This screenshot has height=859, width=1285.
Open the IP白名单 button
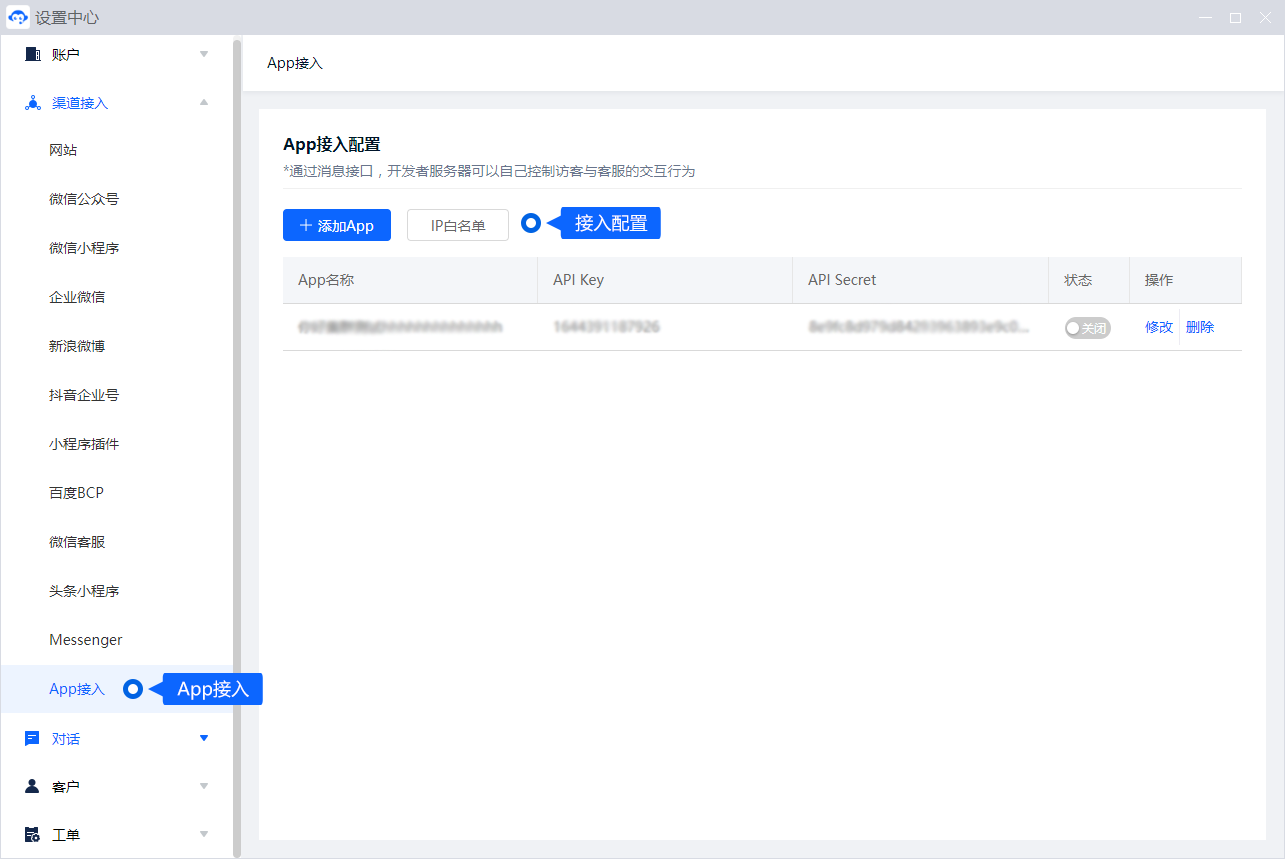tap(458, 225)
